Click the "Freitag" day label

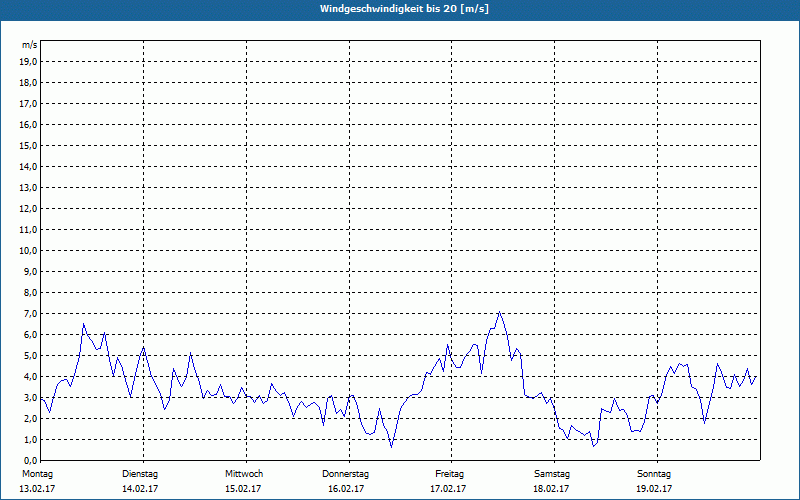449,474
